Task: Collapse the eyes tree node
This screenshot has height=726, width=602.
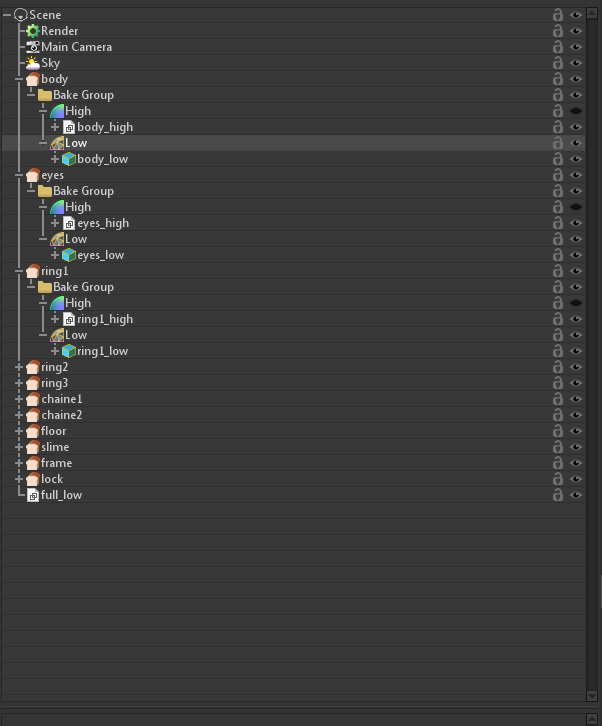Action: coord(19,175)
